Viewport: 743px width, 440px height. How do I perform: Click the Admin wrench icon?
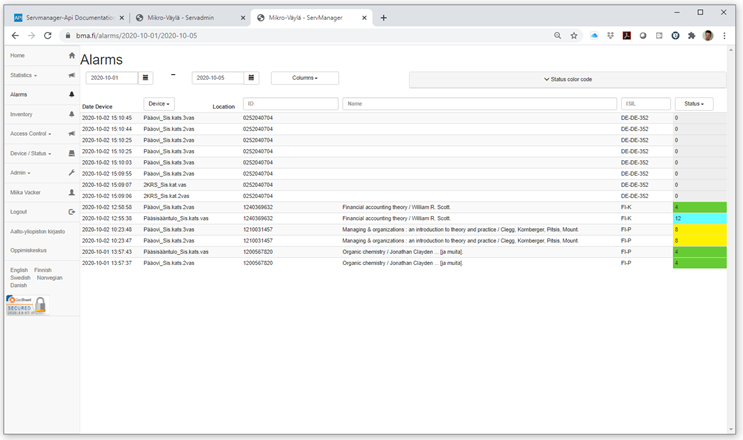tap(71, 173)
